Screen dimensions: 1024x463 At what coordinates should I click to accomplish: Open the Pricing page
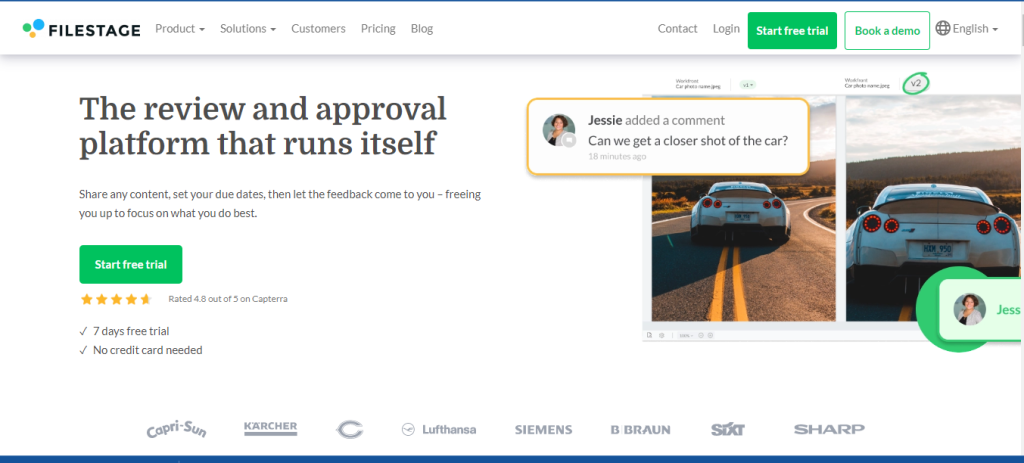(378, 29)
